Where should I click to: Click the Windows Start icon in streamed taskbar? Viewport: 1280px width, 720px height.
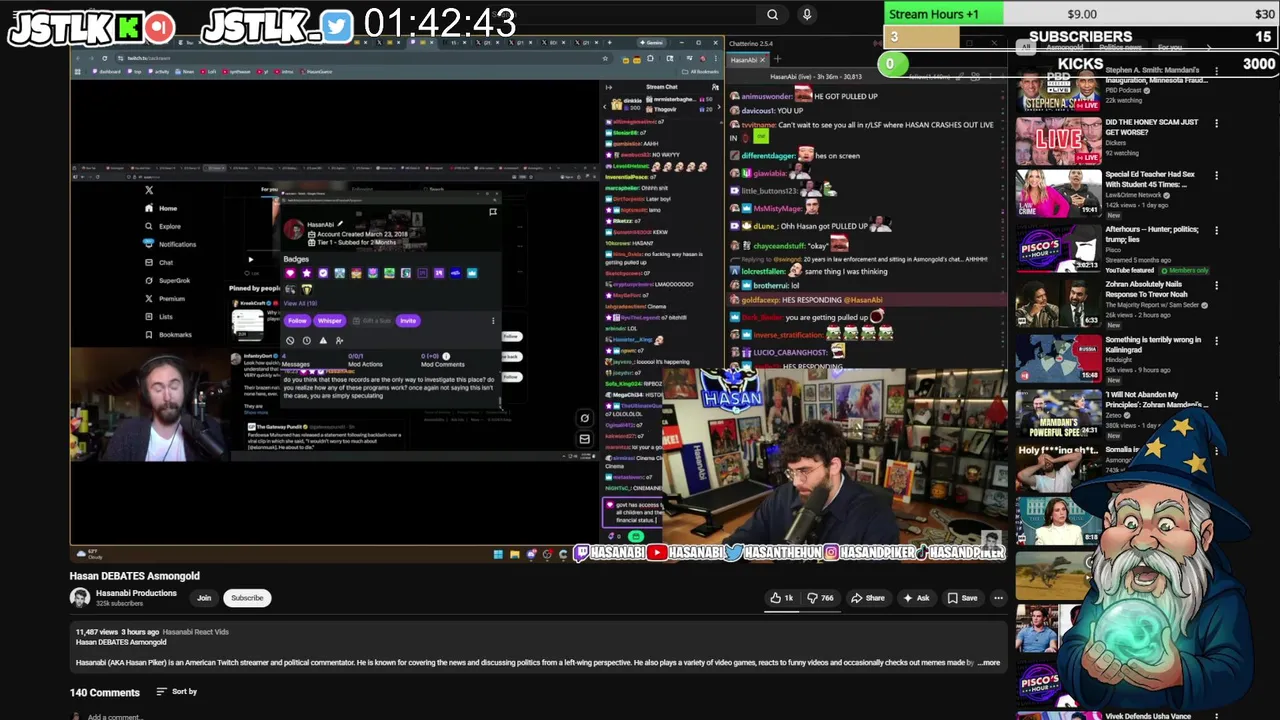point(498,554)
